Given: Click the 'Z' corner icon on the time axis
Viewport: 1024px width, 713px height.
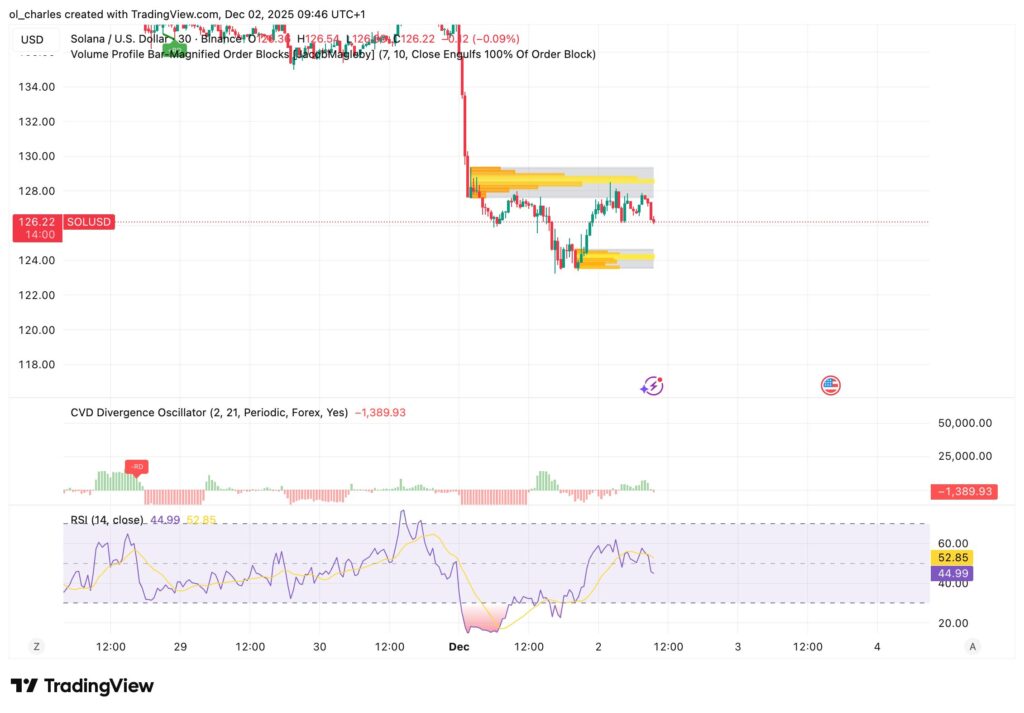Looking at the screenshot, I should (36, 646).
